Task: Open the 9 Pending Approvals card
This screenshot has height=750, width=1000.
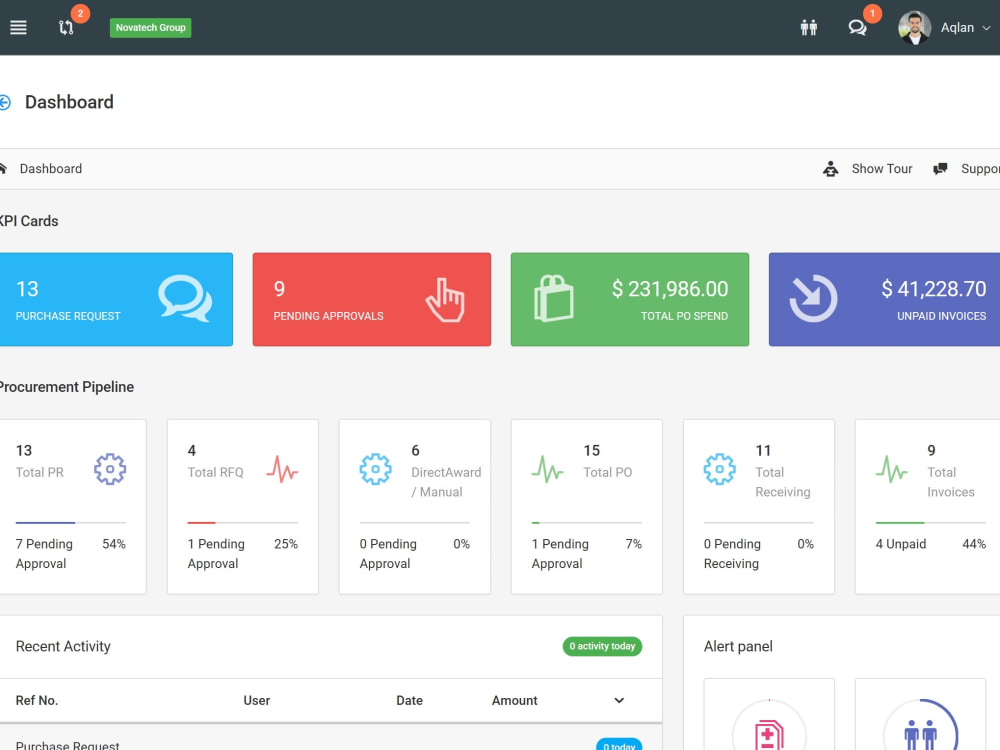Action: click(372, 299)
